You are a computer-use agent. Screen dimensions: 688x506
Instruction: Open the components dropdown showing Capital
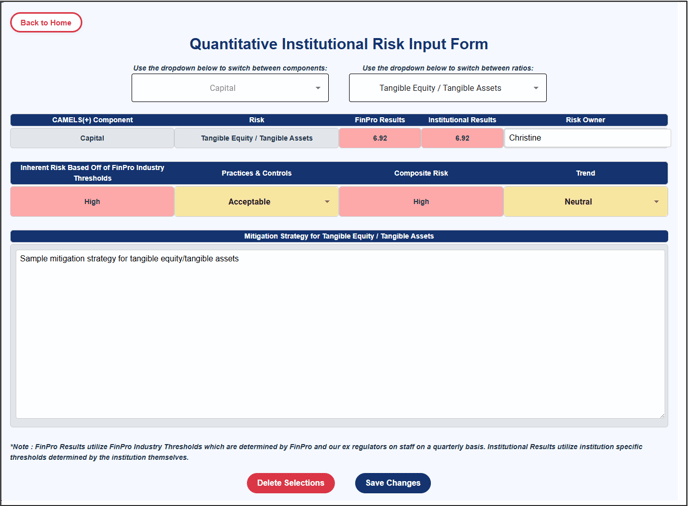[x=230, y=88]
